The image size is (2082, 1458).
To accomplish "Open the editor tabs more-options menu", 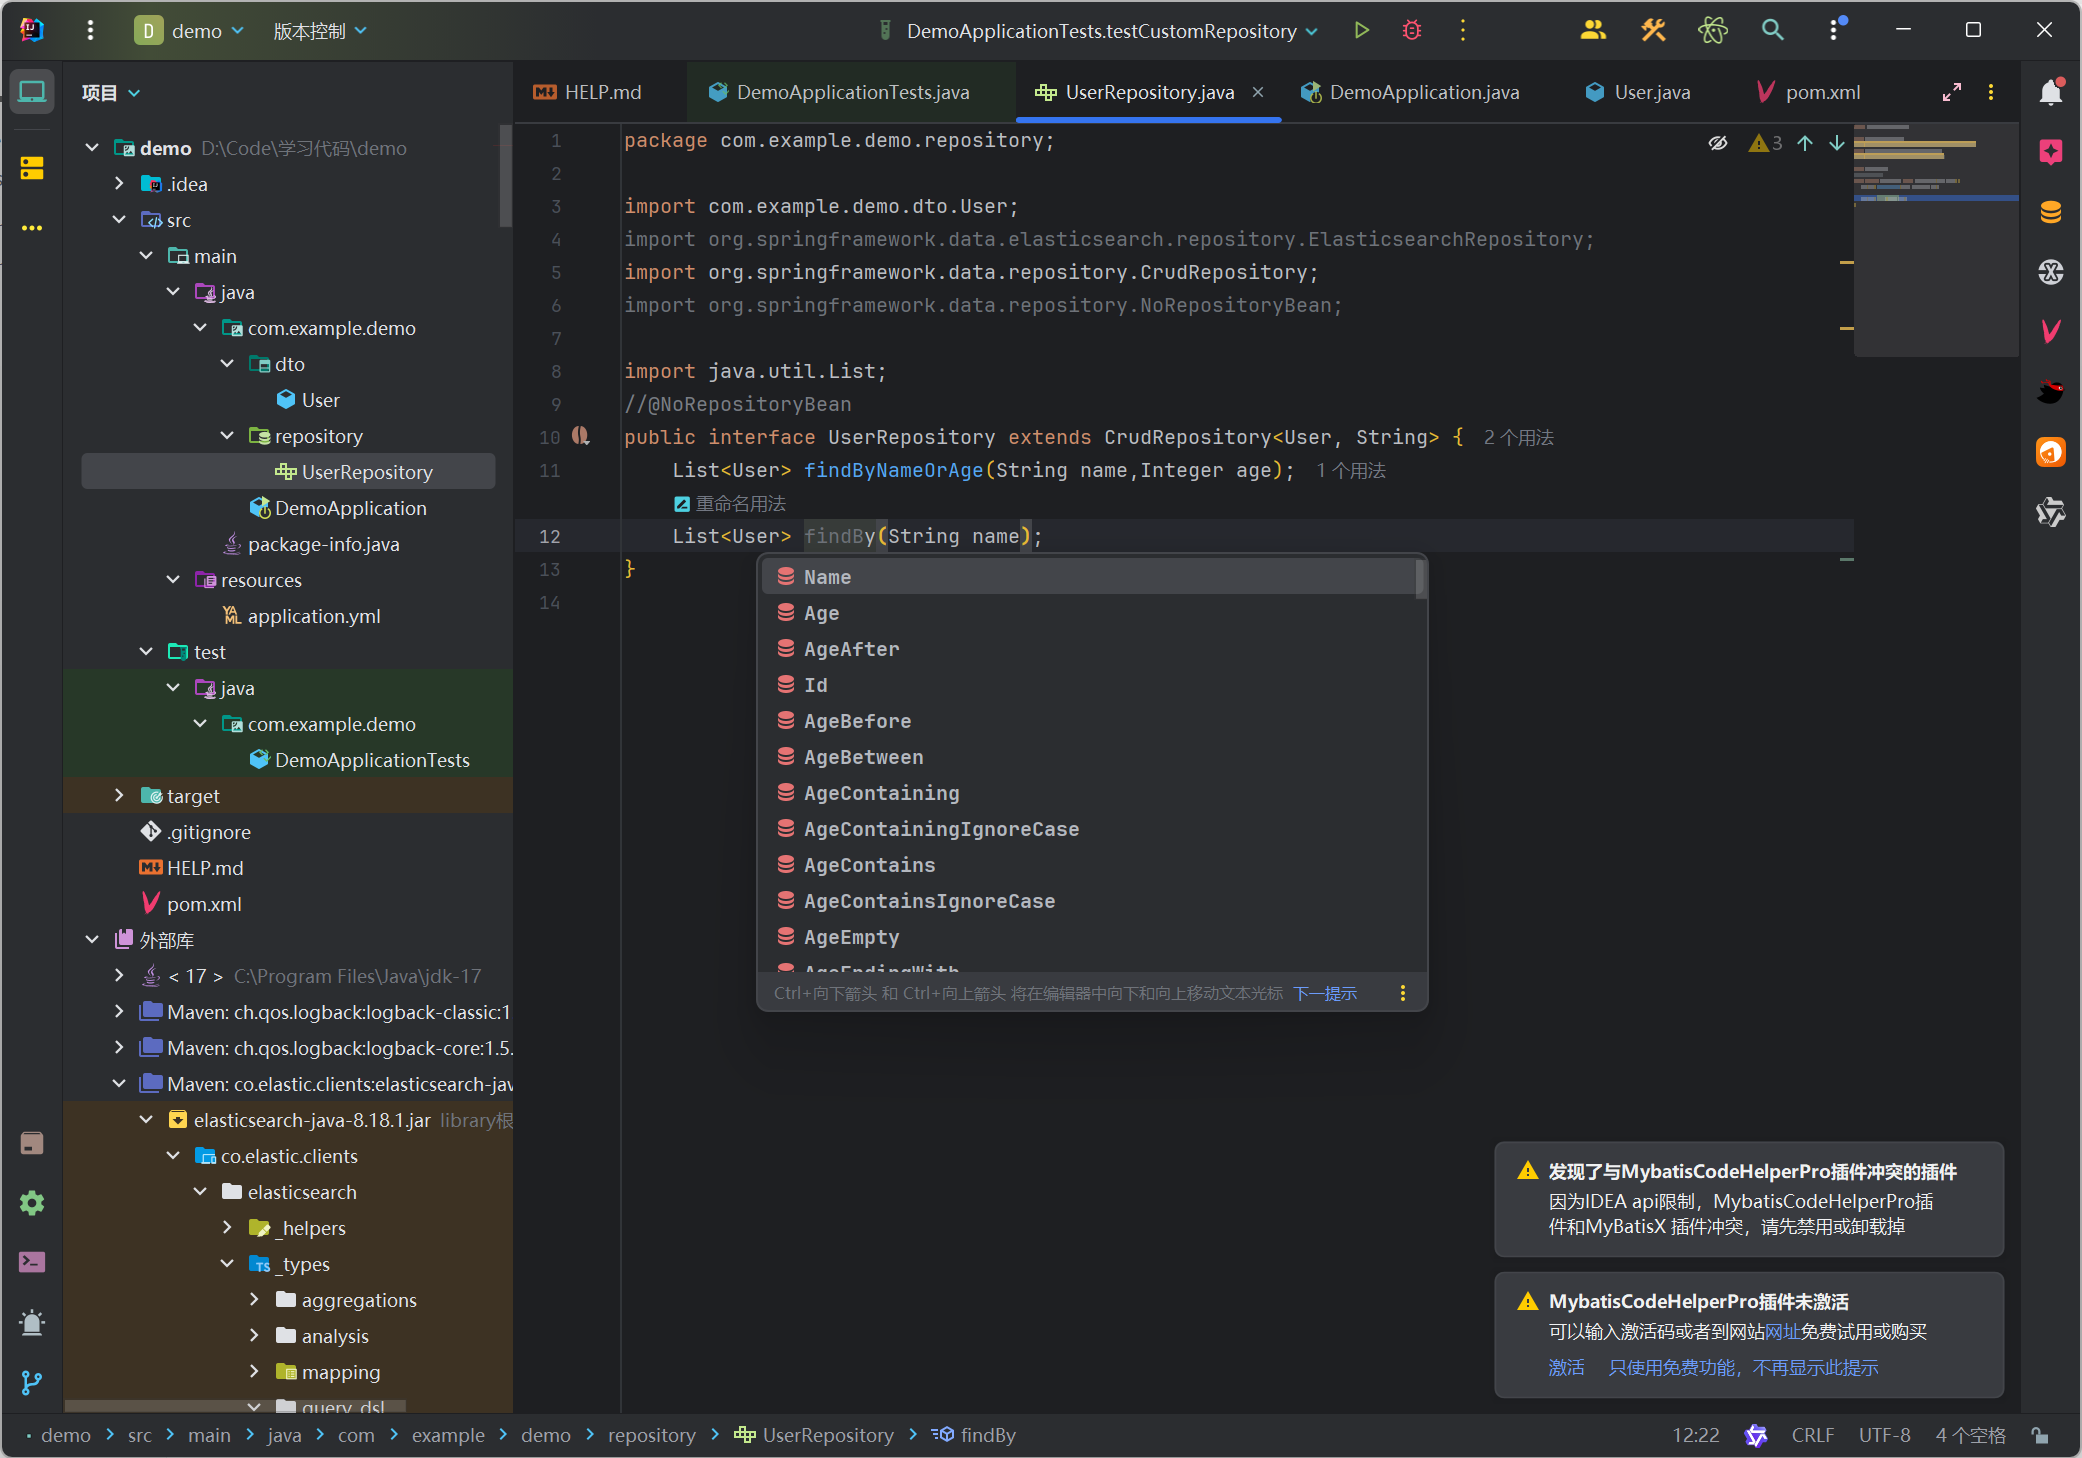I will [1991, 92].
